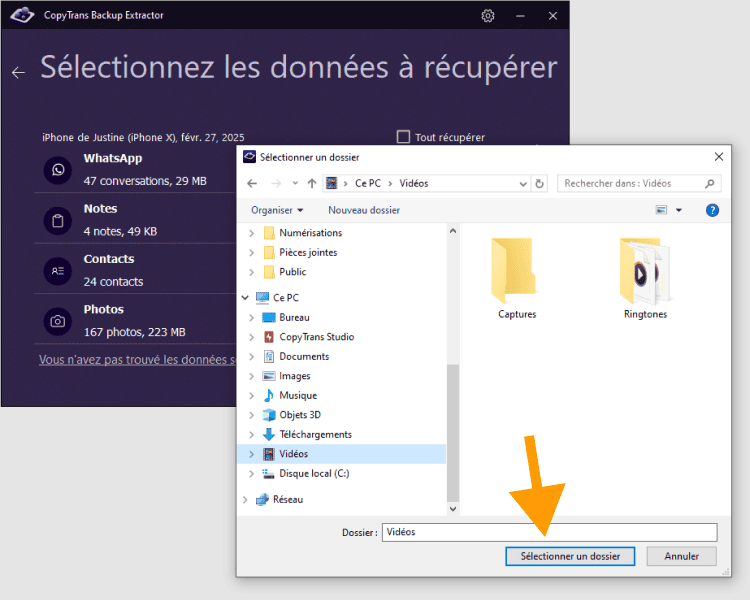Select Bureau in the navigation tree
The height and width of the screenshot is (600, 750).
[x=294, y=317]
